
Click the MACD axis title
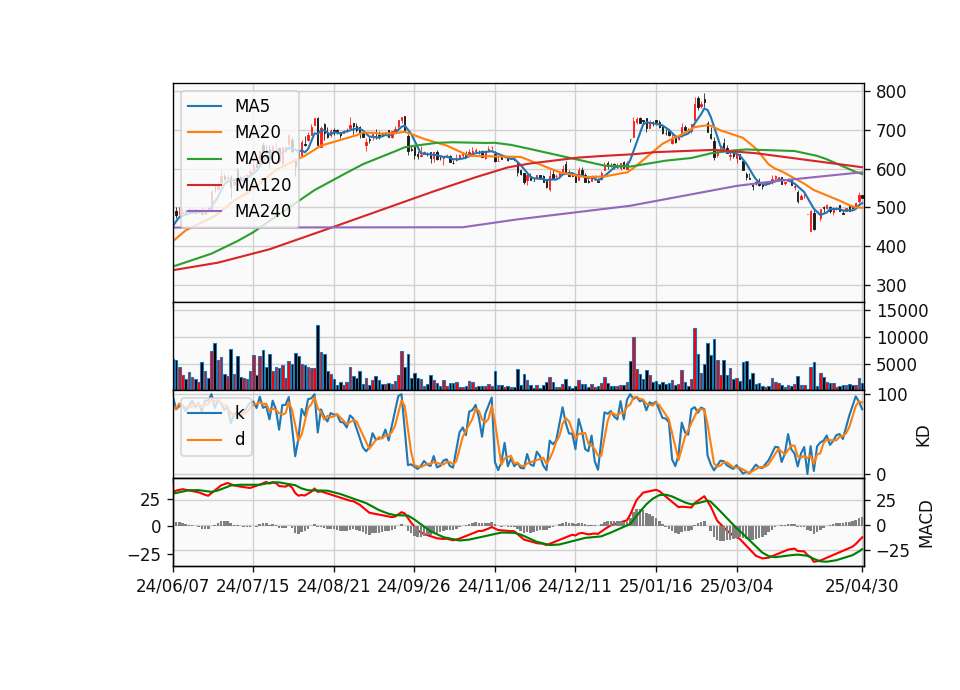[x=925, y=525]
